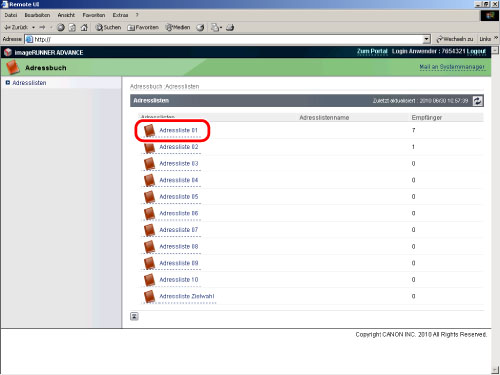This screenshot has width=500, height=375.
Task: Open the Extras menu
Action: click(120, 15)
